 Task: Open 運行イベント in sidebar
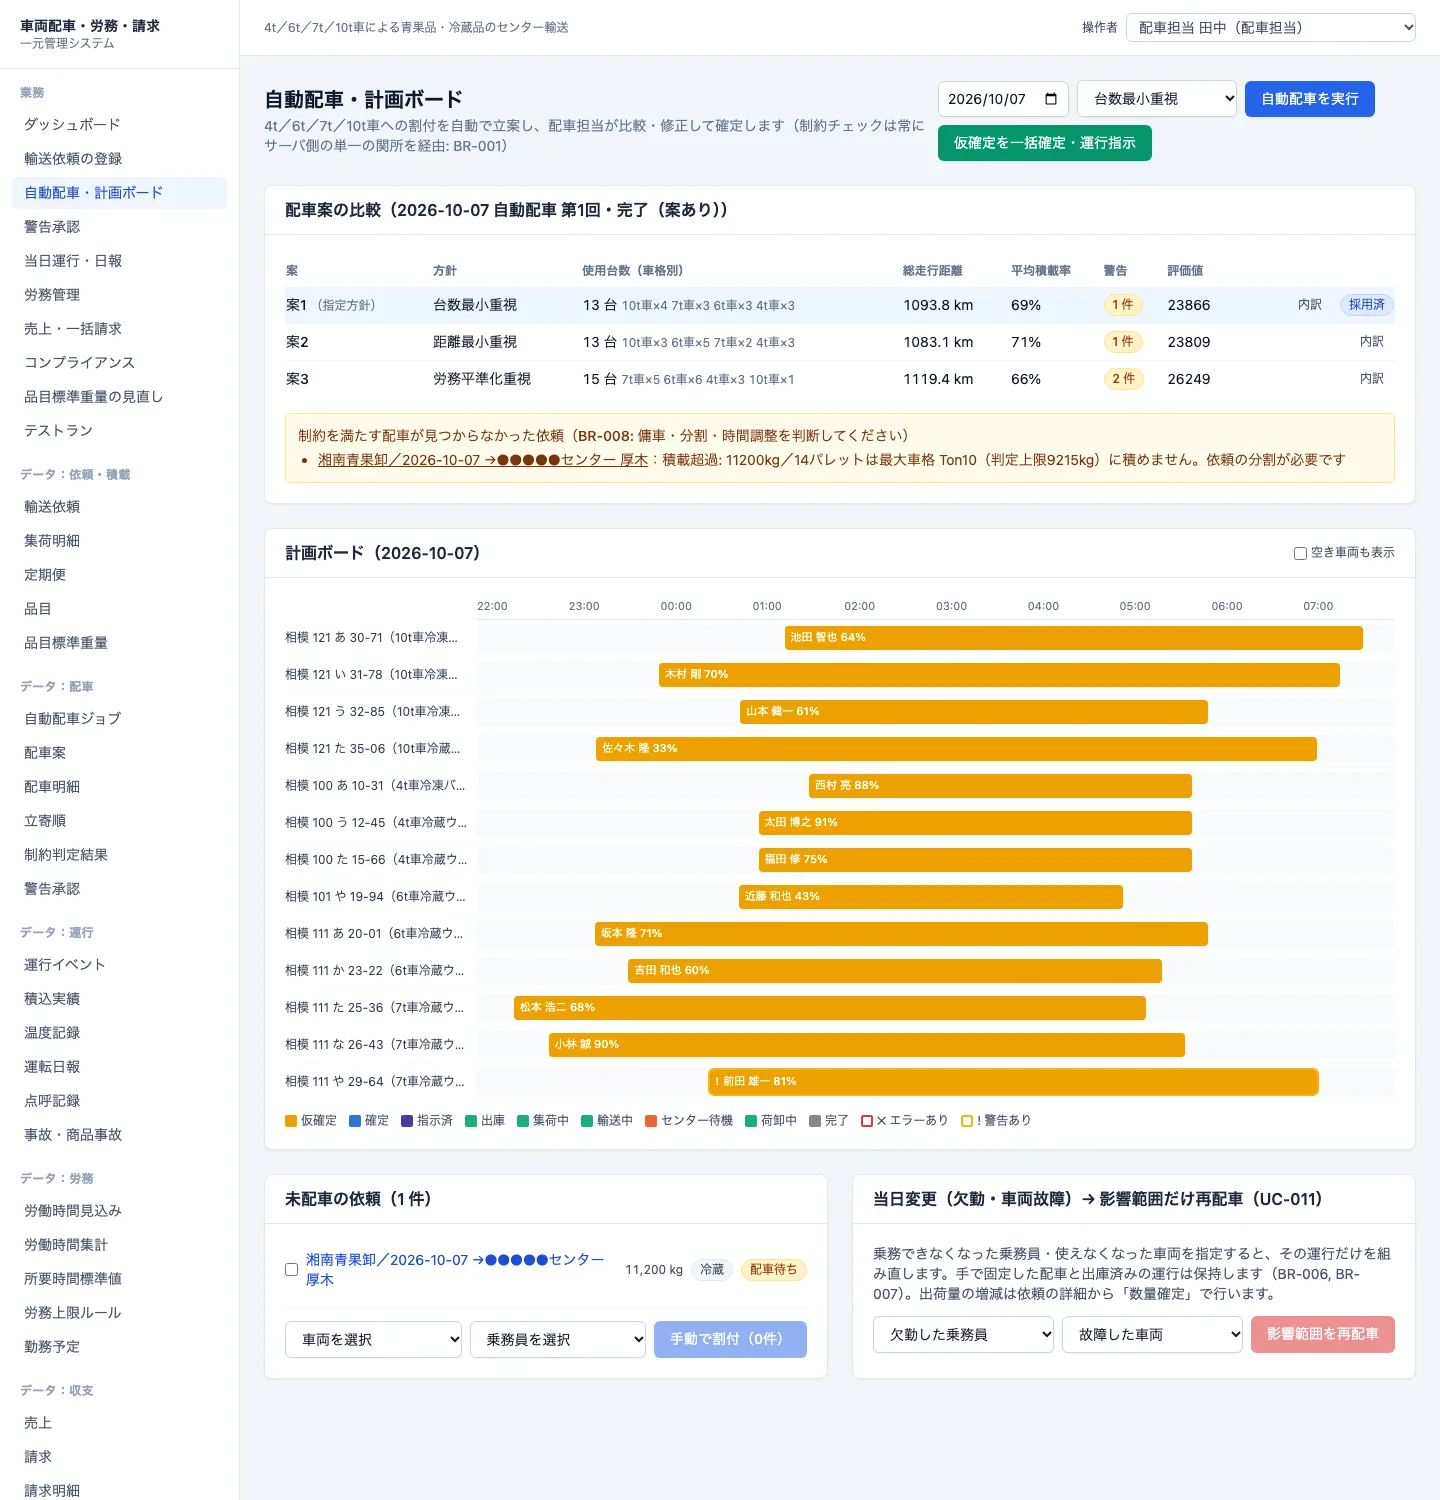pyautogui.click(x=119, y=965)
